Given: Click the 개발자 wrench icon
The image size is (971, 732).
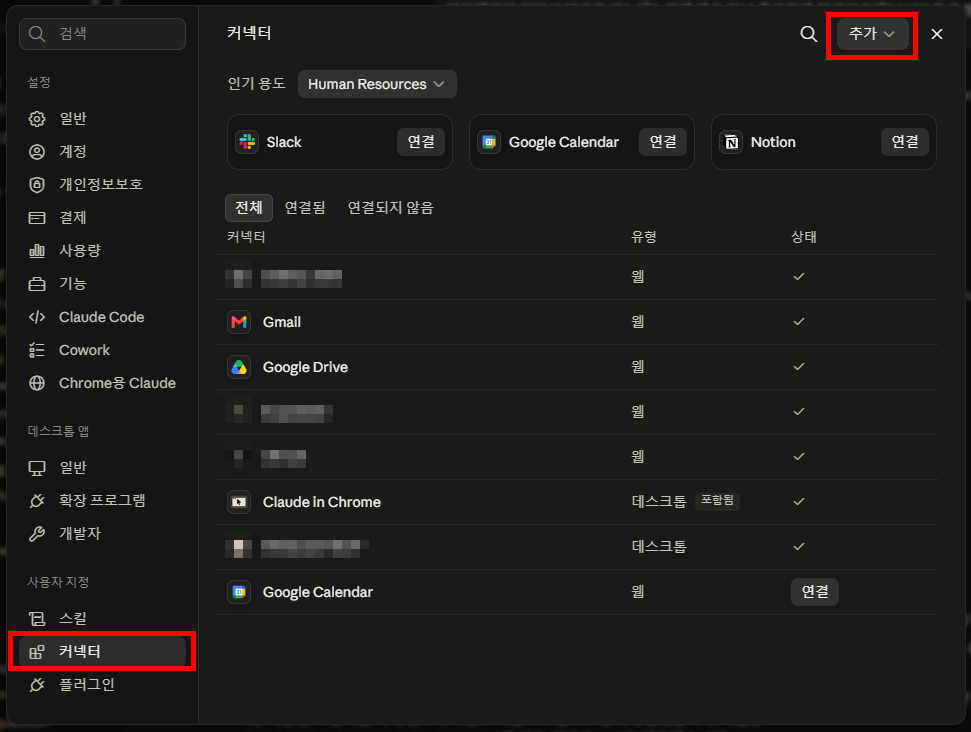Looking at the screenshot, I should pos(37,533).
